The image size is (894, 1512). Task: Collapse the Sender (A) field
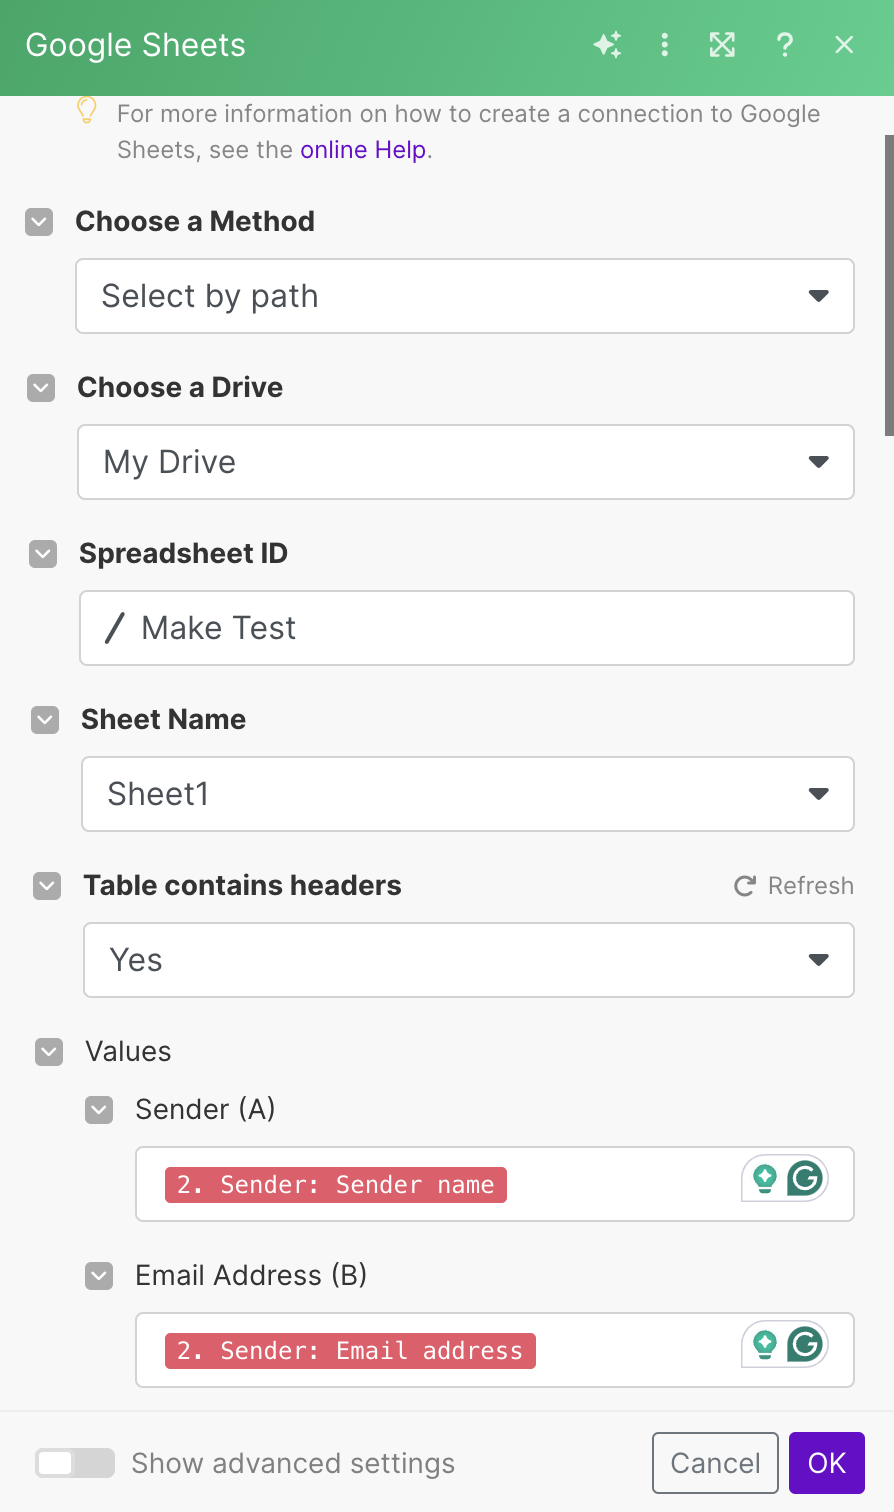tap(99, 1110)
